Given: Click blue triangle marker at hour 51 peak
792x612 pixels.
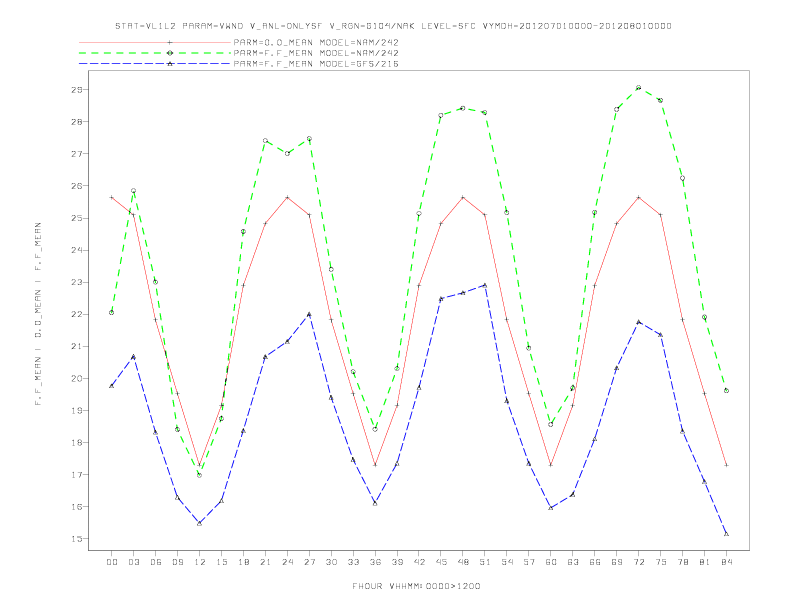Looking at the screenshot, I should pos(485,285).
